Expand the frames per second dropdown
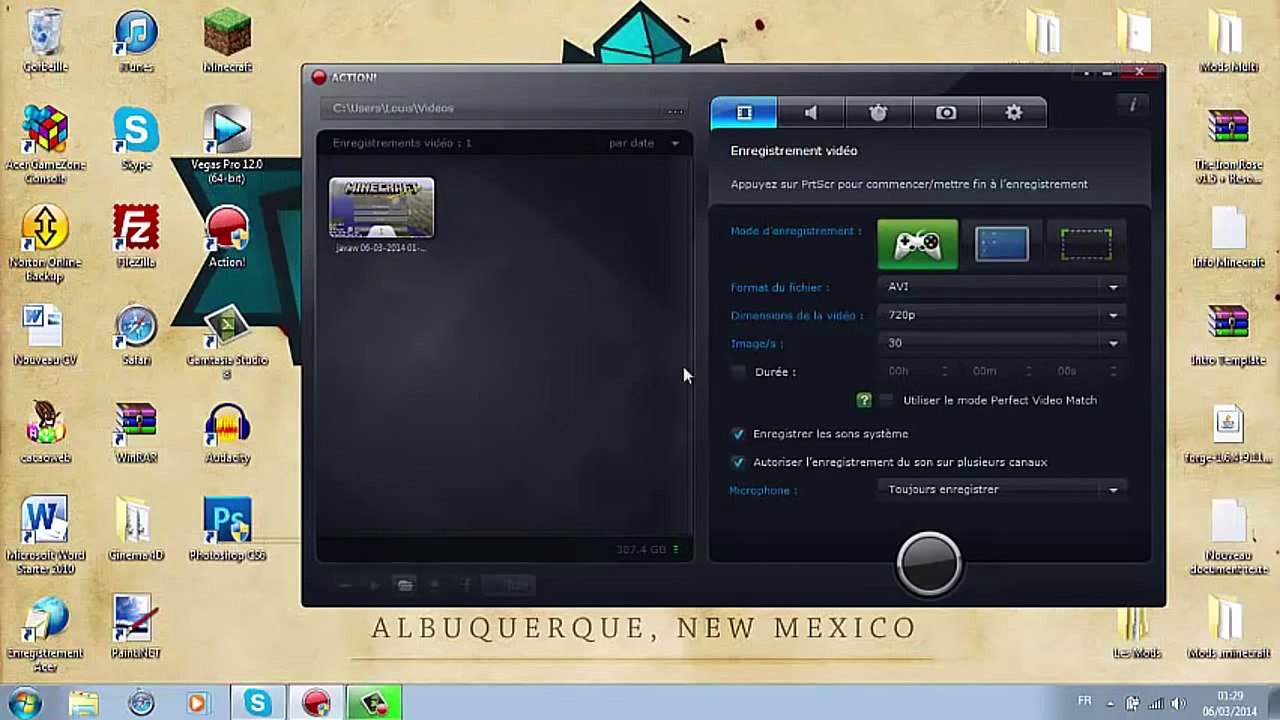The width and height of the screenshot is (1280, 720). 1003,343
